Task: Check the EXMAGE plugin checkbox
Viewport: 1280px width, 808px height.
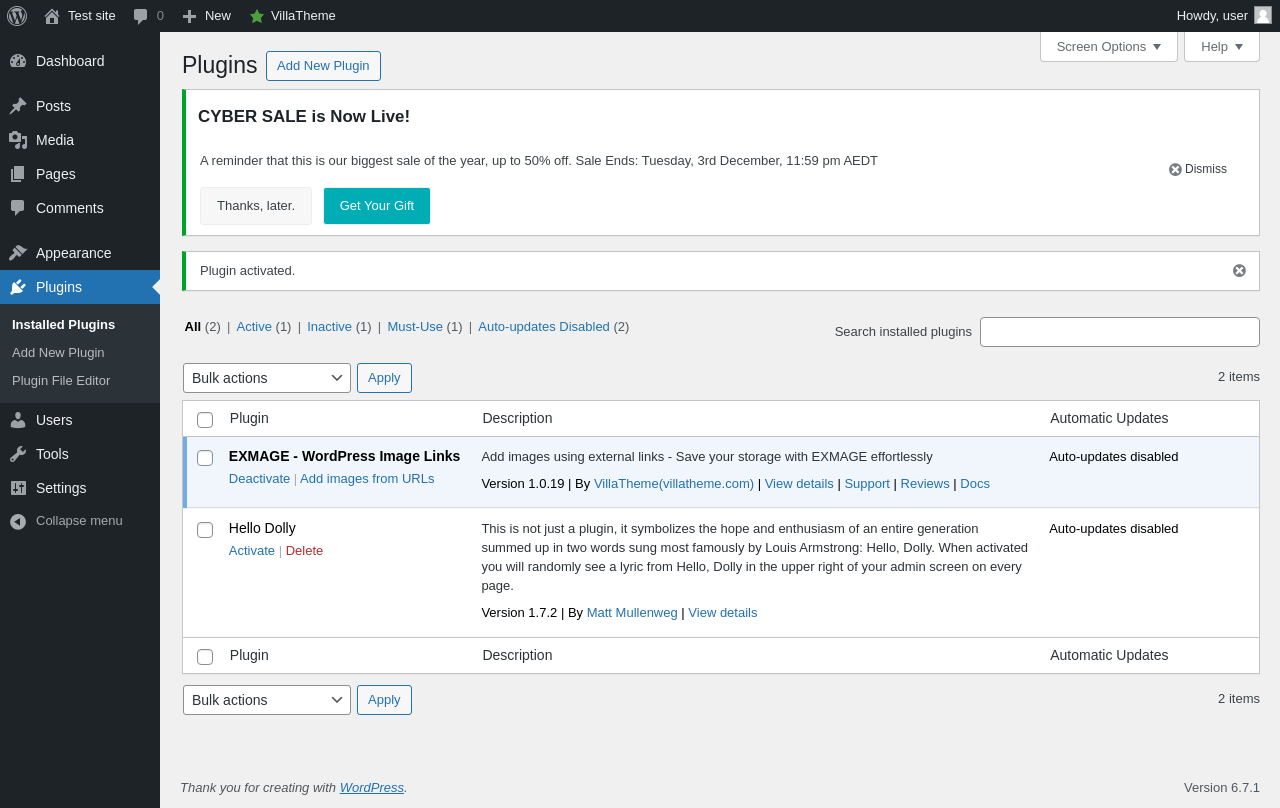Action: (205, 458)
